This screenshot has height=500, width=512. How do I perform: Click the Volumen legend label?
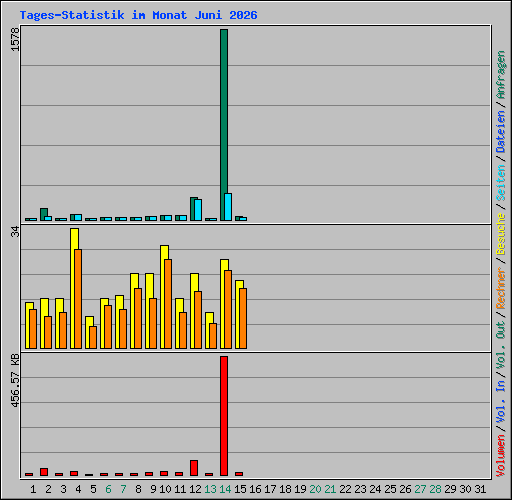[501, 455]
